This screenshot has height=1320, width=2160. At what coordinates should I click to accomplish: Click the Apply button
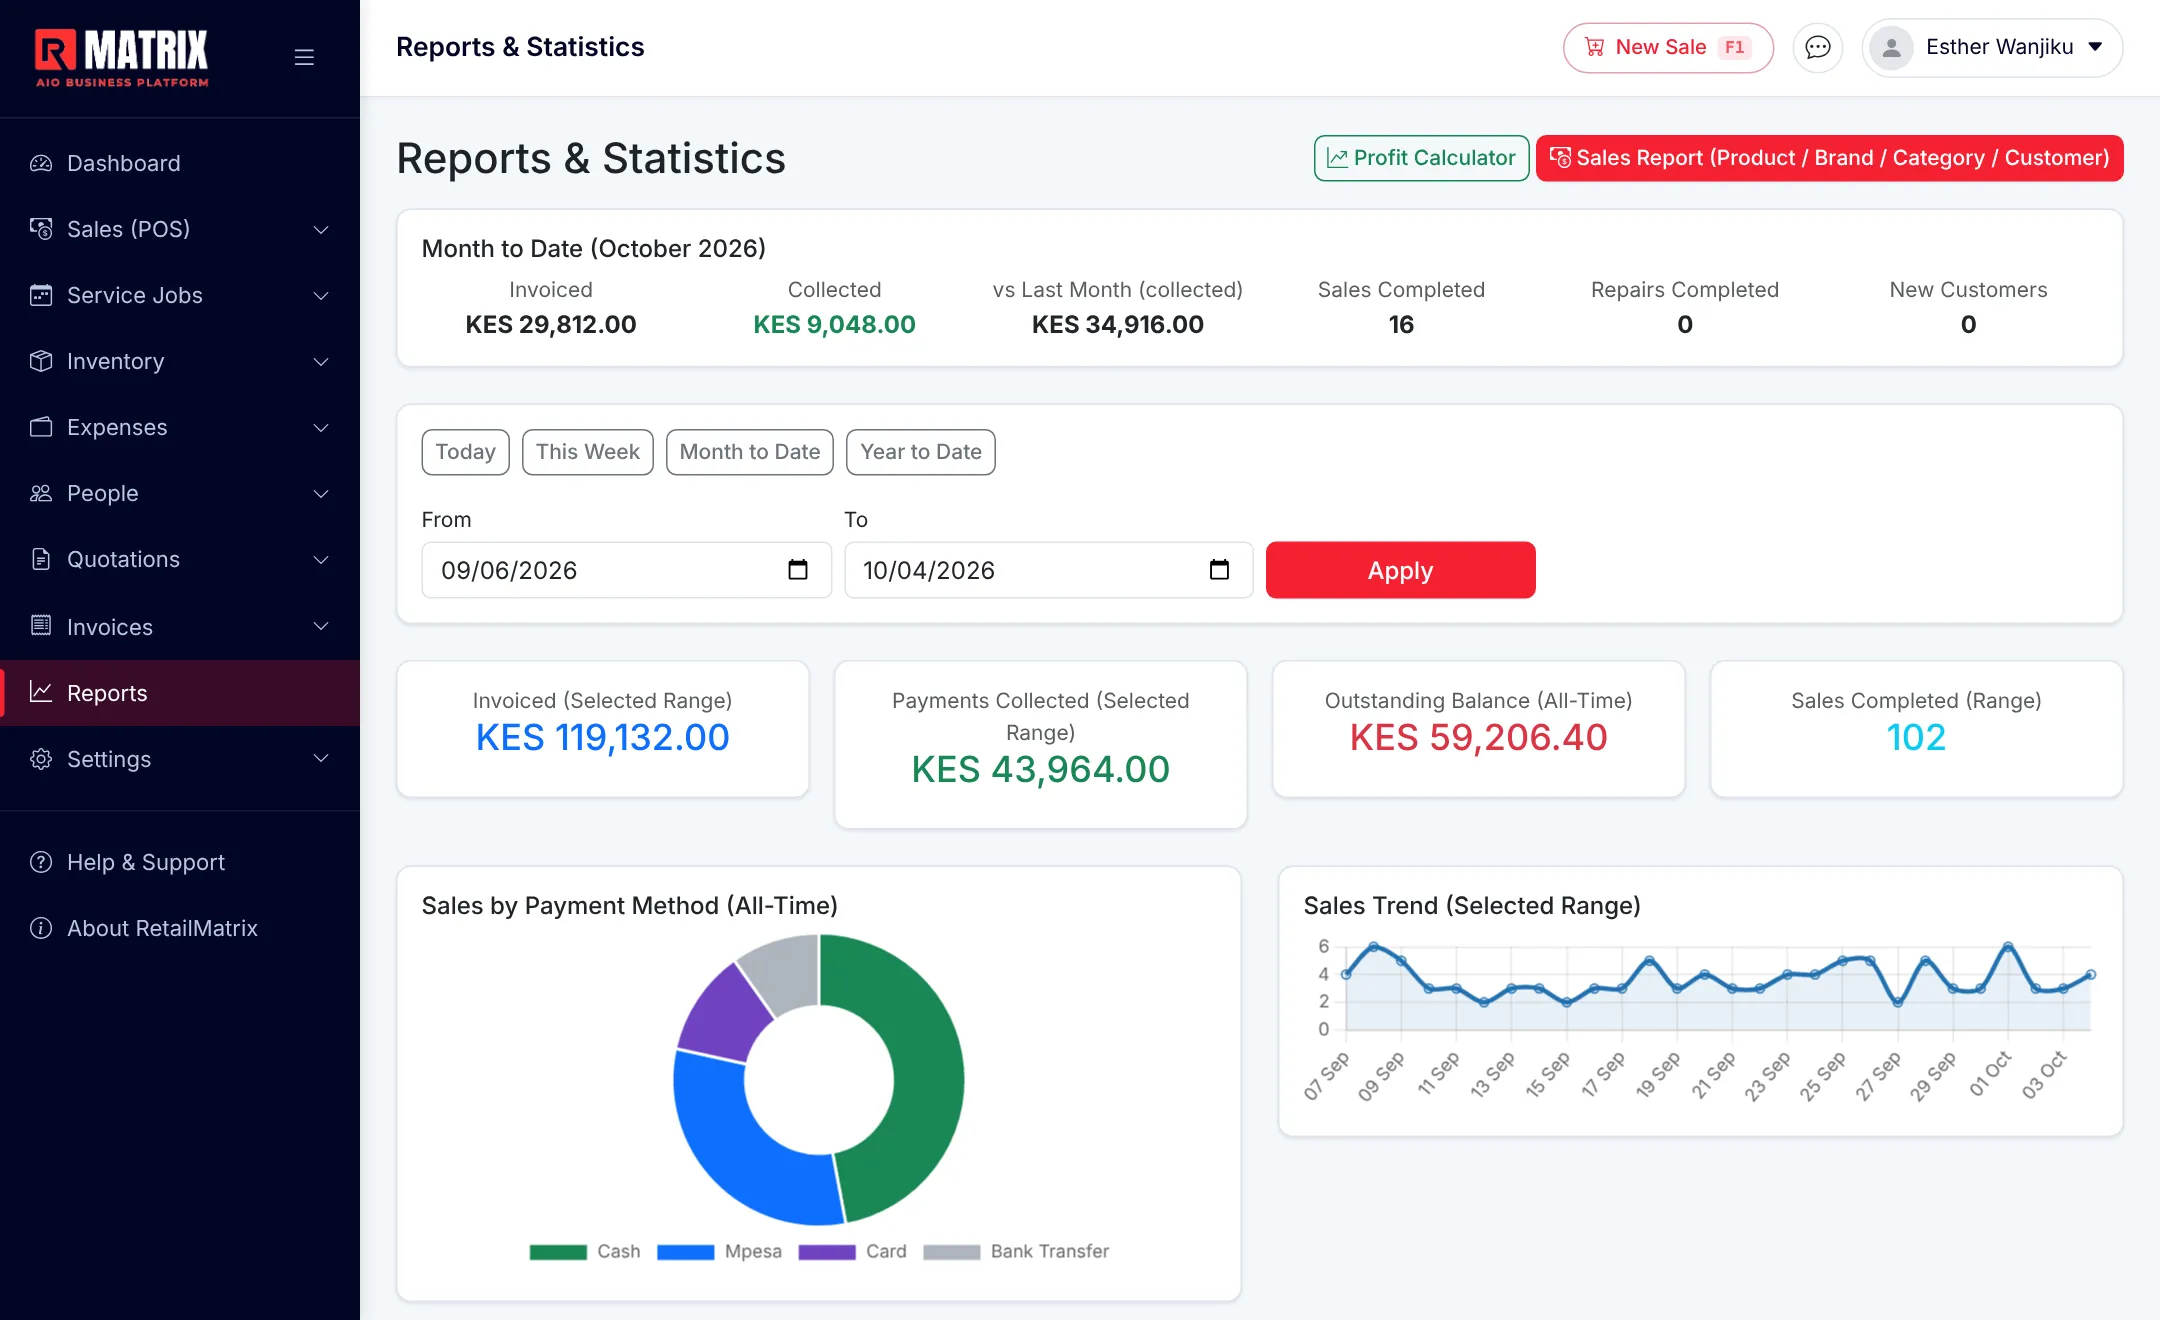pyautogui.click(x=1400, y=570)
